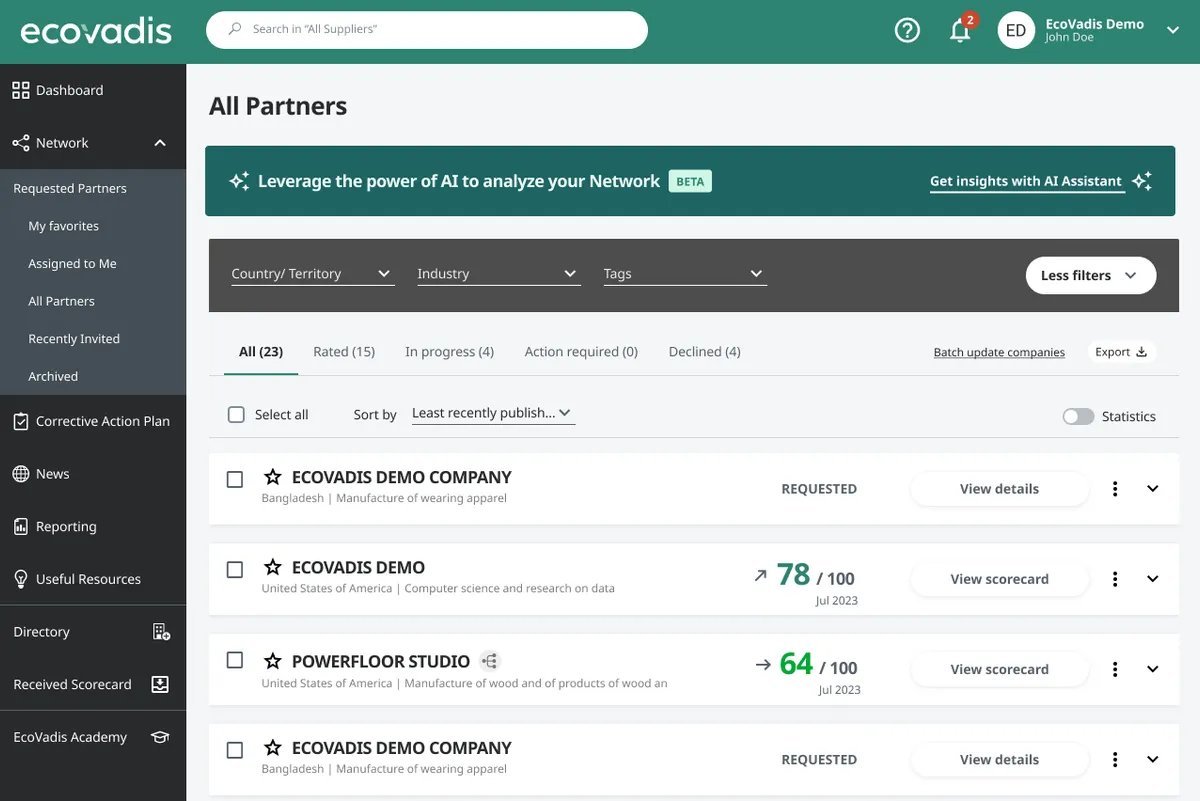This screenshot has width=1200, height=801.
Task: Click the Network share icon in sidebar
Action: [x=21, y=143]
